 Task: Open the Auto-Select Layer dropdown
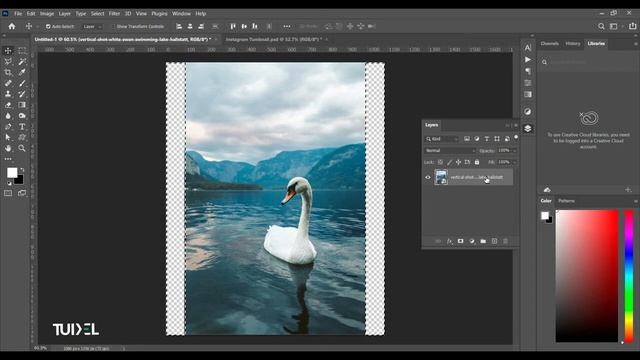92,27
